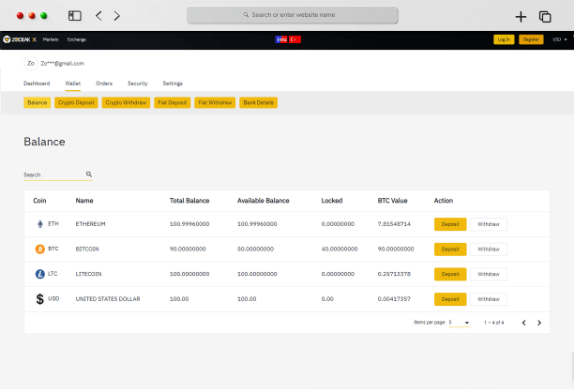Click the ETHEREUM name cell

coord(90,224)
